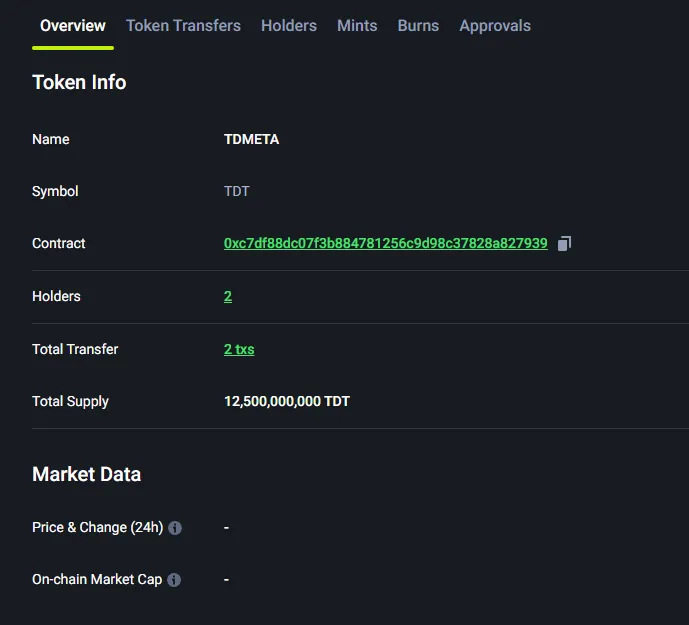Screen dimensions: 689x625
Task: Open the Token Transfers tab
Action: [x=183, y=26]
